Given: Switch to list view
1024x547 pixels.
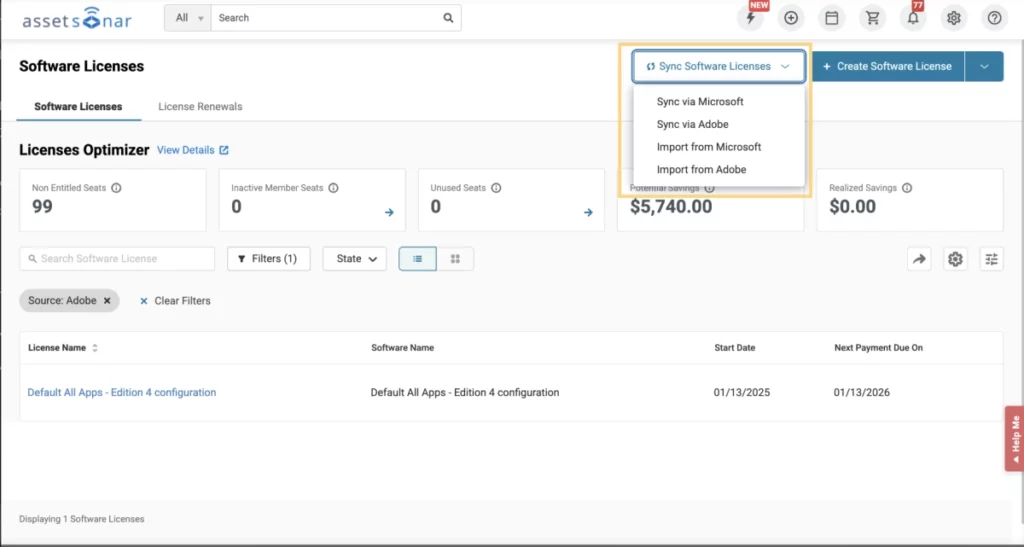Looking at the screenshot, I should [x=417, y=259].
